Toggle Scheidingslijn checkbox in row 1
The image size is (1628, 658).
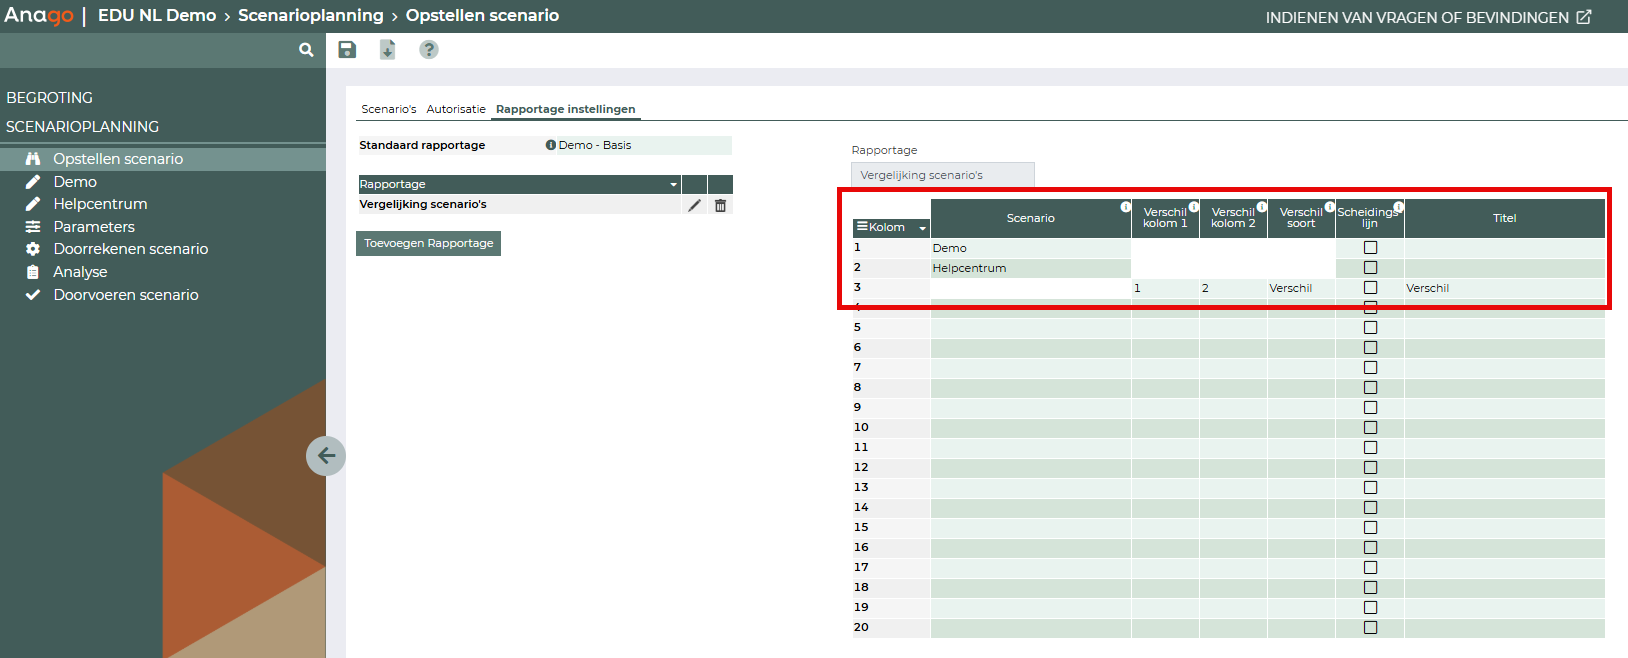[x=1370, y=247]
